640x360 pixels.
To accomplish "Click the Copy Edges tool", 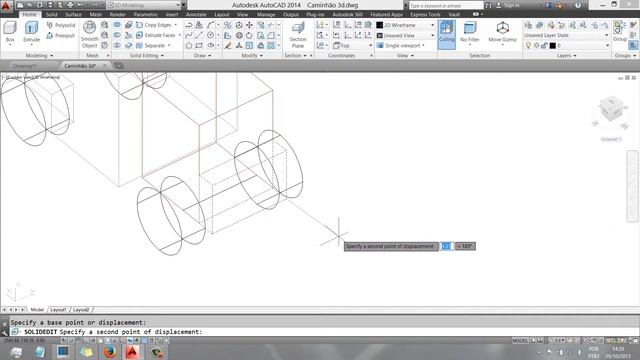I will click(154, 25).
